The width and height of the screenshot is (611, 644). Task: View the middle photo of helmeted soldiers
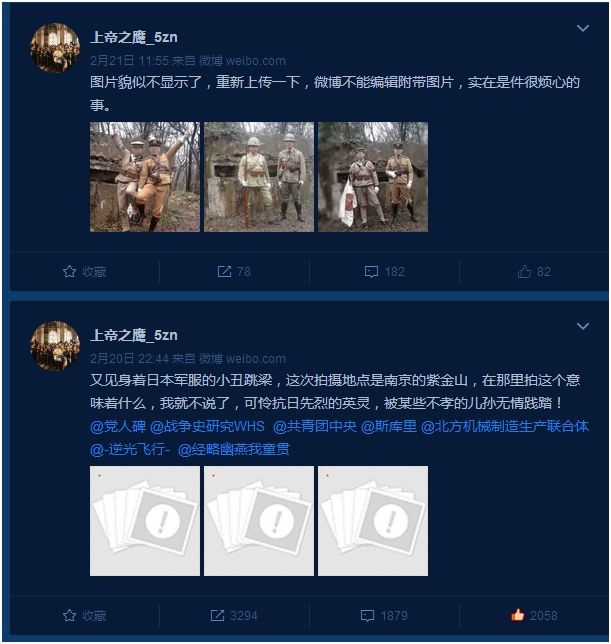[x=259, y=177]
